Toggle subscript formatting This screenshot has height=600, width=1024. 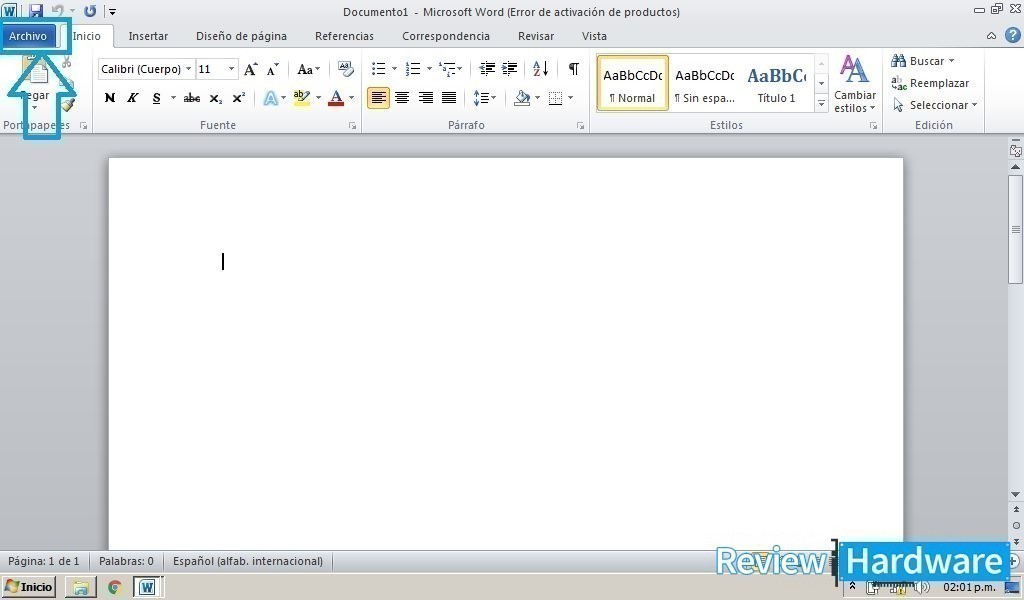click(x=216, y=98)
